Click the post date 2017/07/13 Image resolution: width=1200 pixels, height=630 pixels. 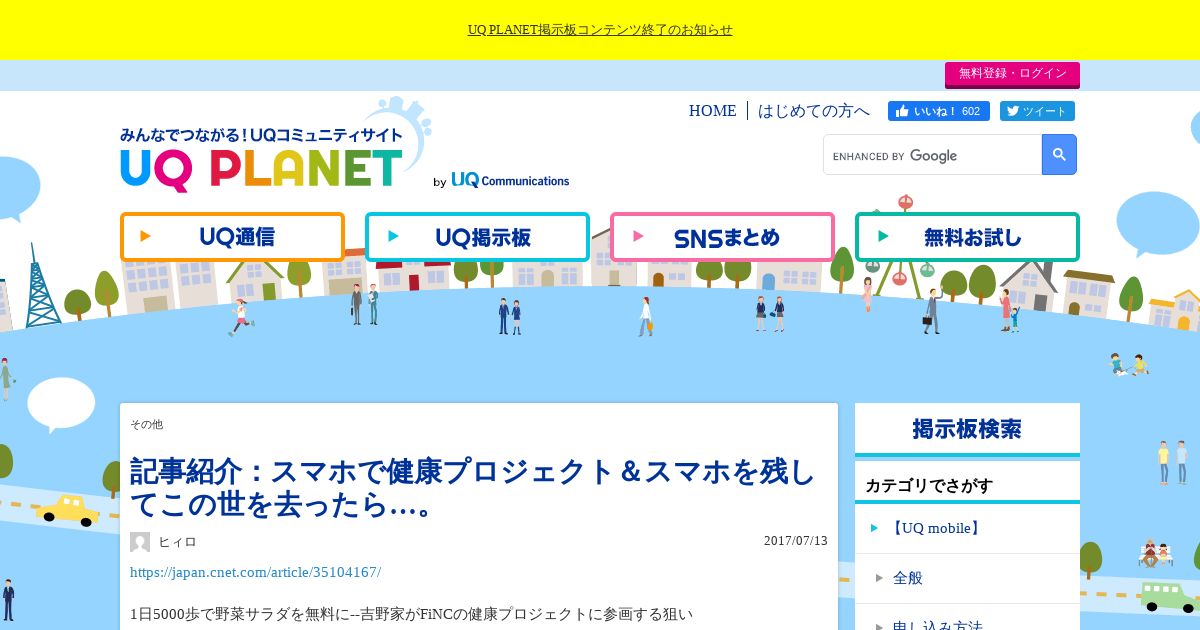coord(796,541)
